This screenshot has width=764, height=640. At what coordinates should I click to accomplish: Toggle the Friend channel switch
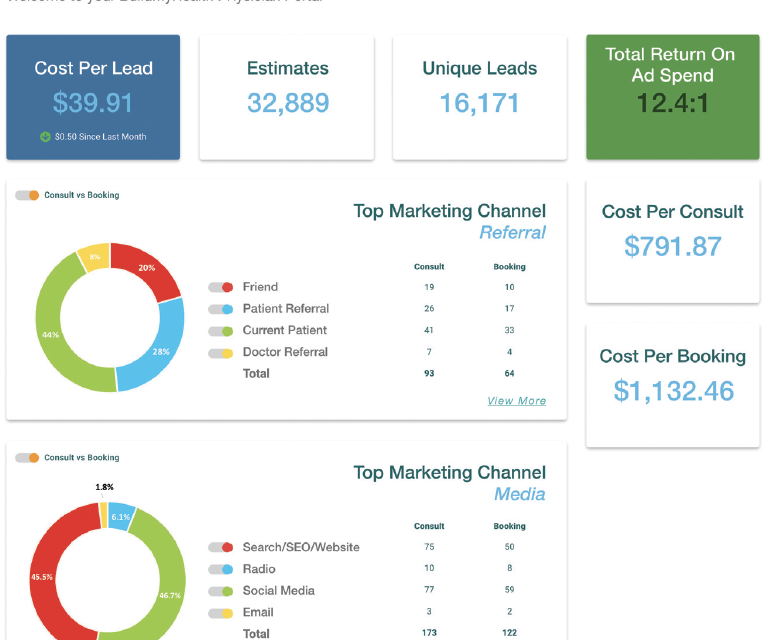point(220,287)
